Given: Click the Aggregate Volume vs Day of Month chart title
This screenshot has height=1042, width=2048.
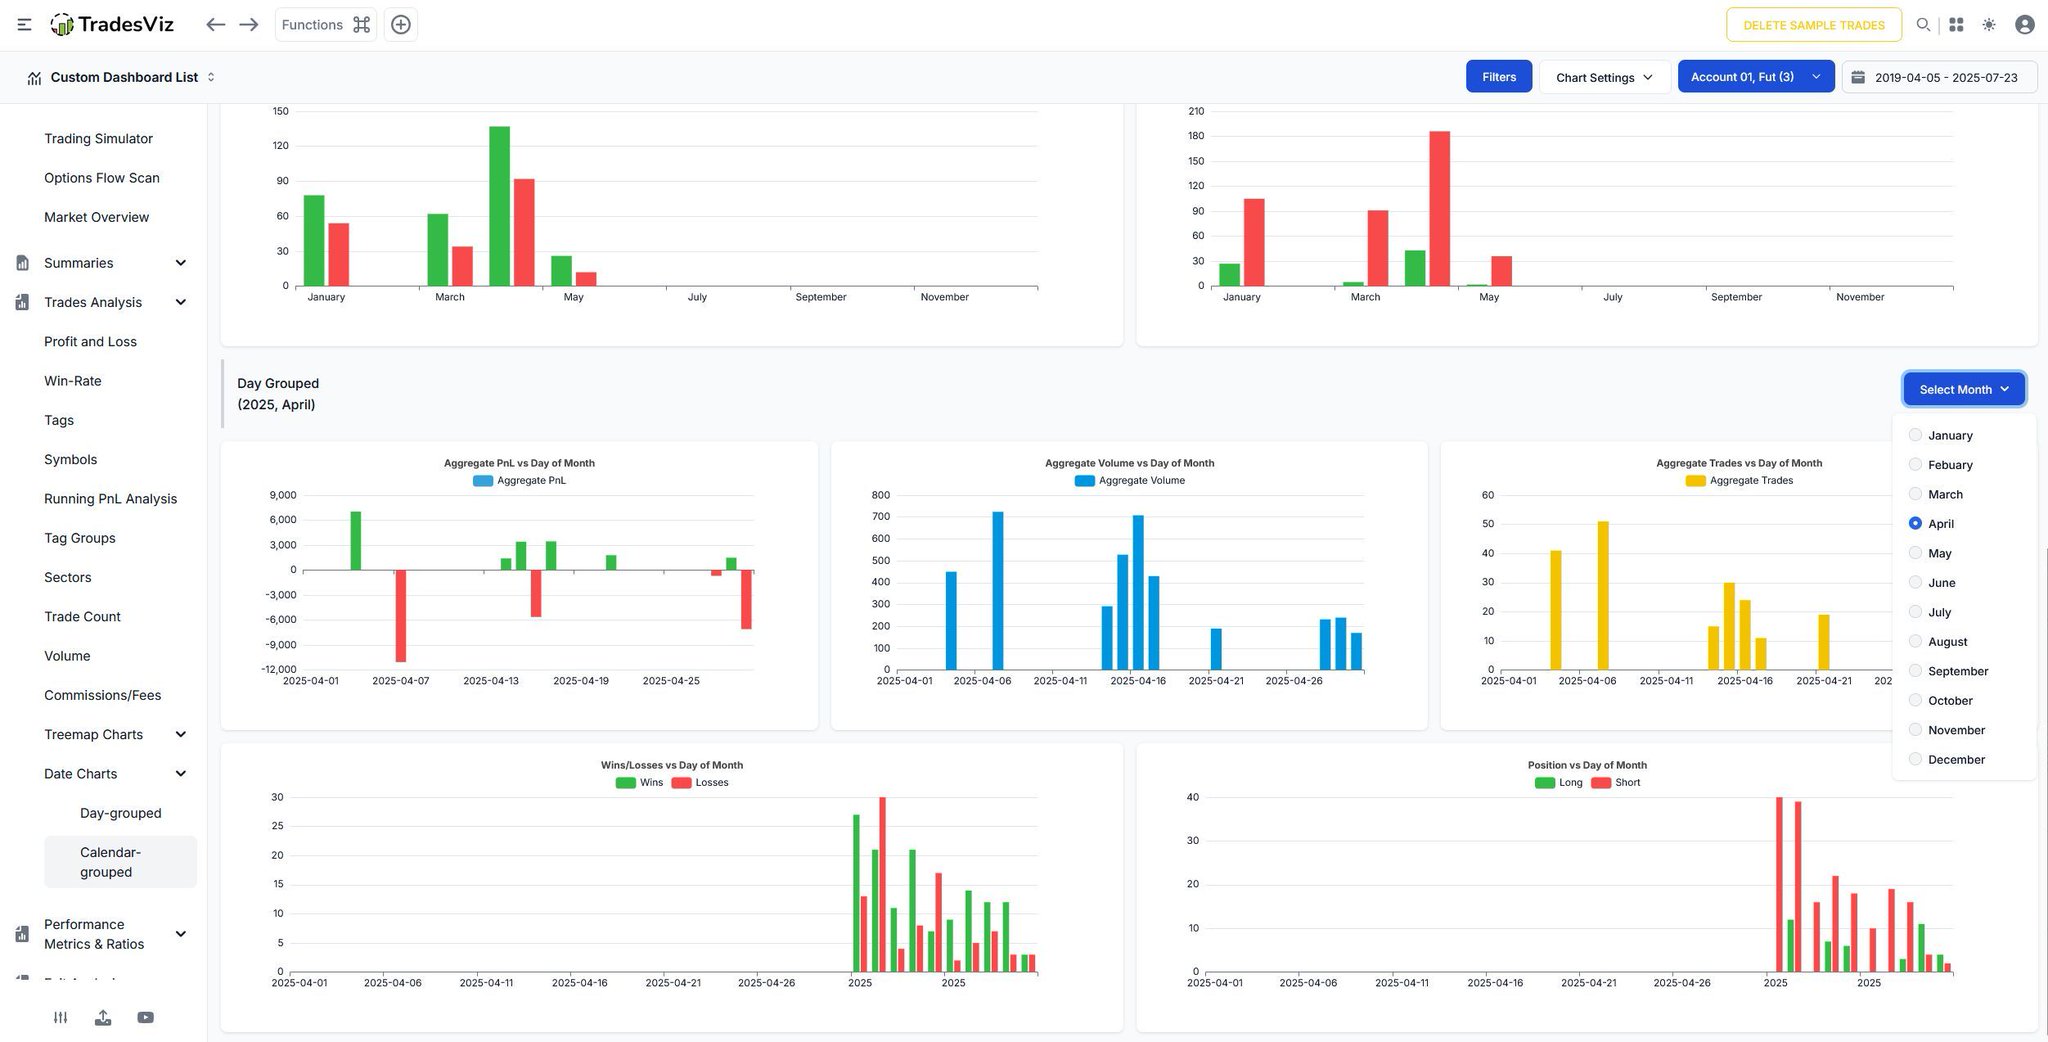Looking at the screenshot, I should pos(1129,463).
